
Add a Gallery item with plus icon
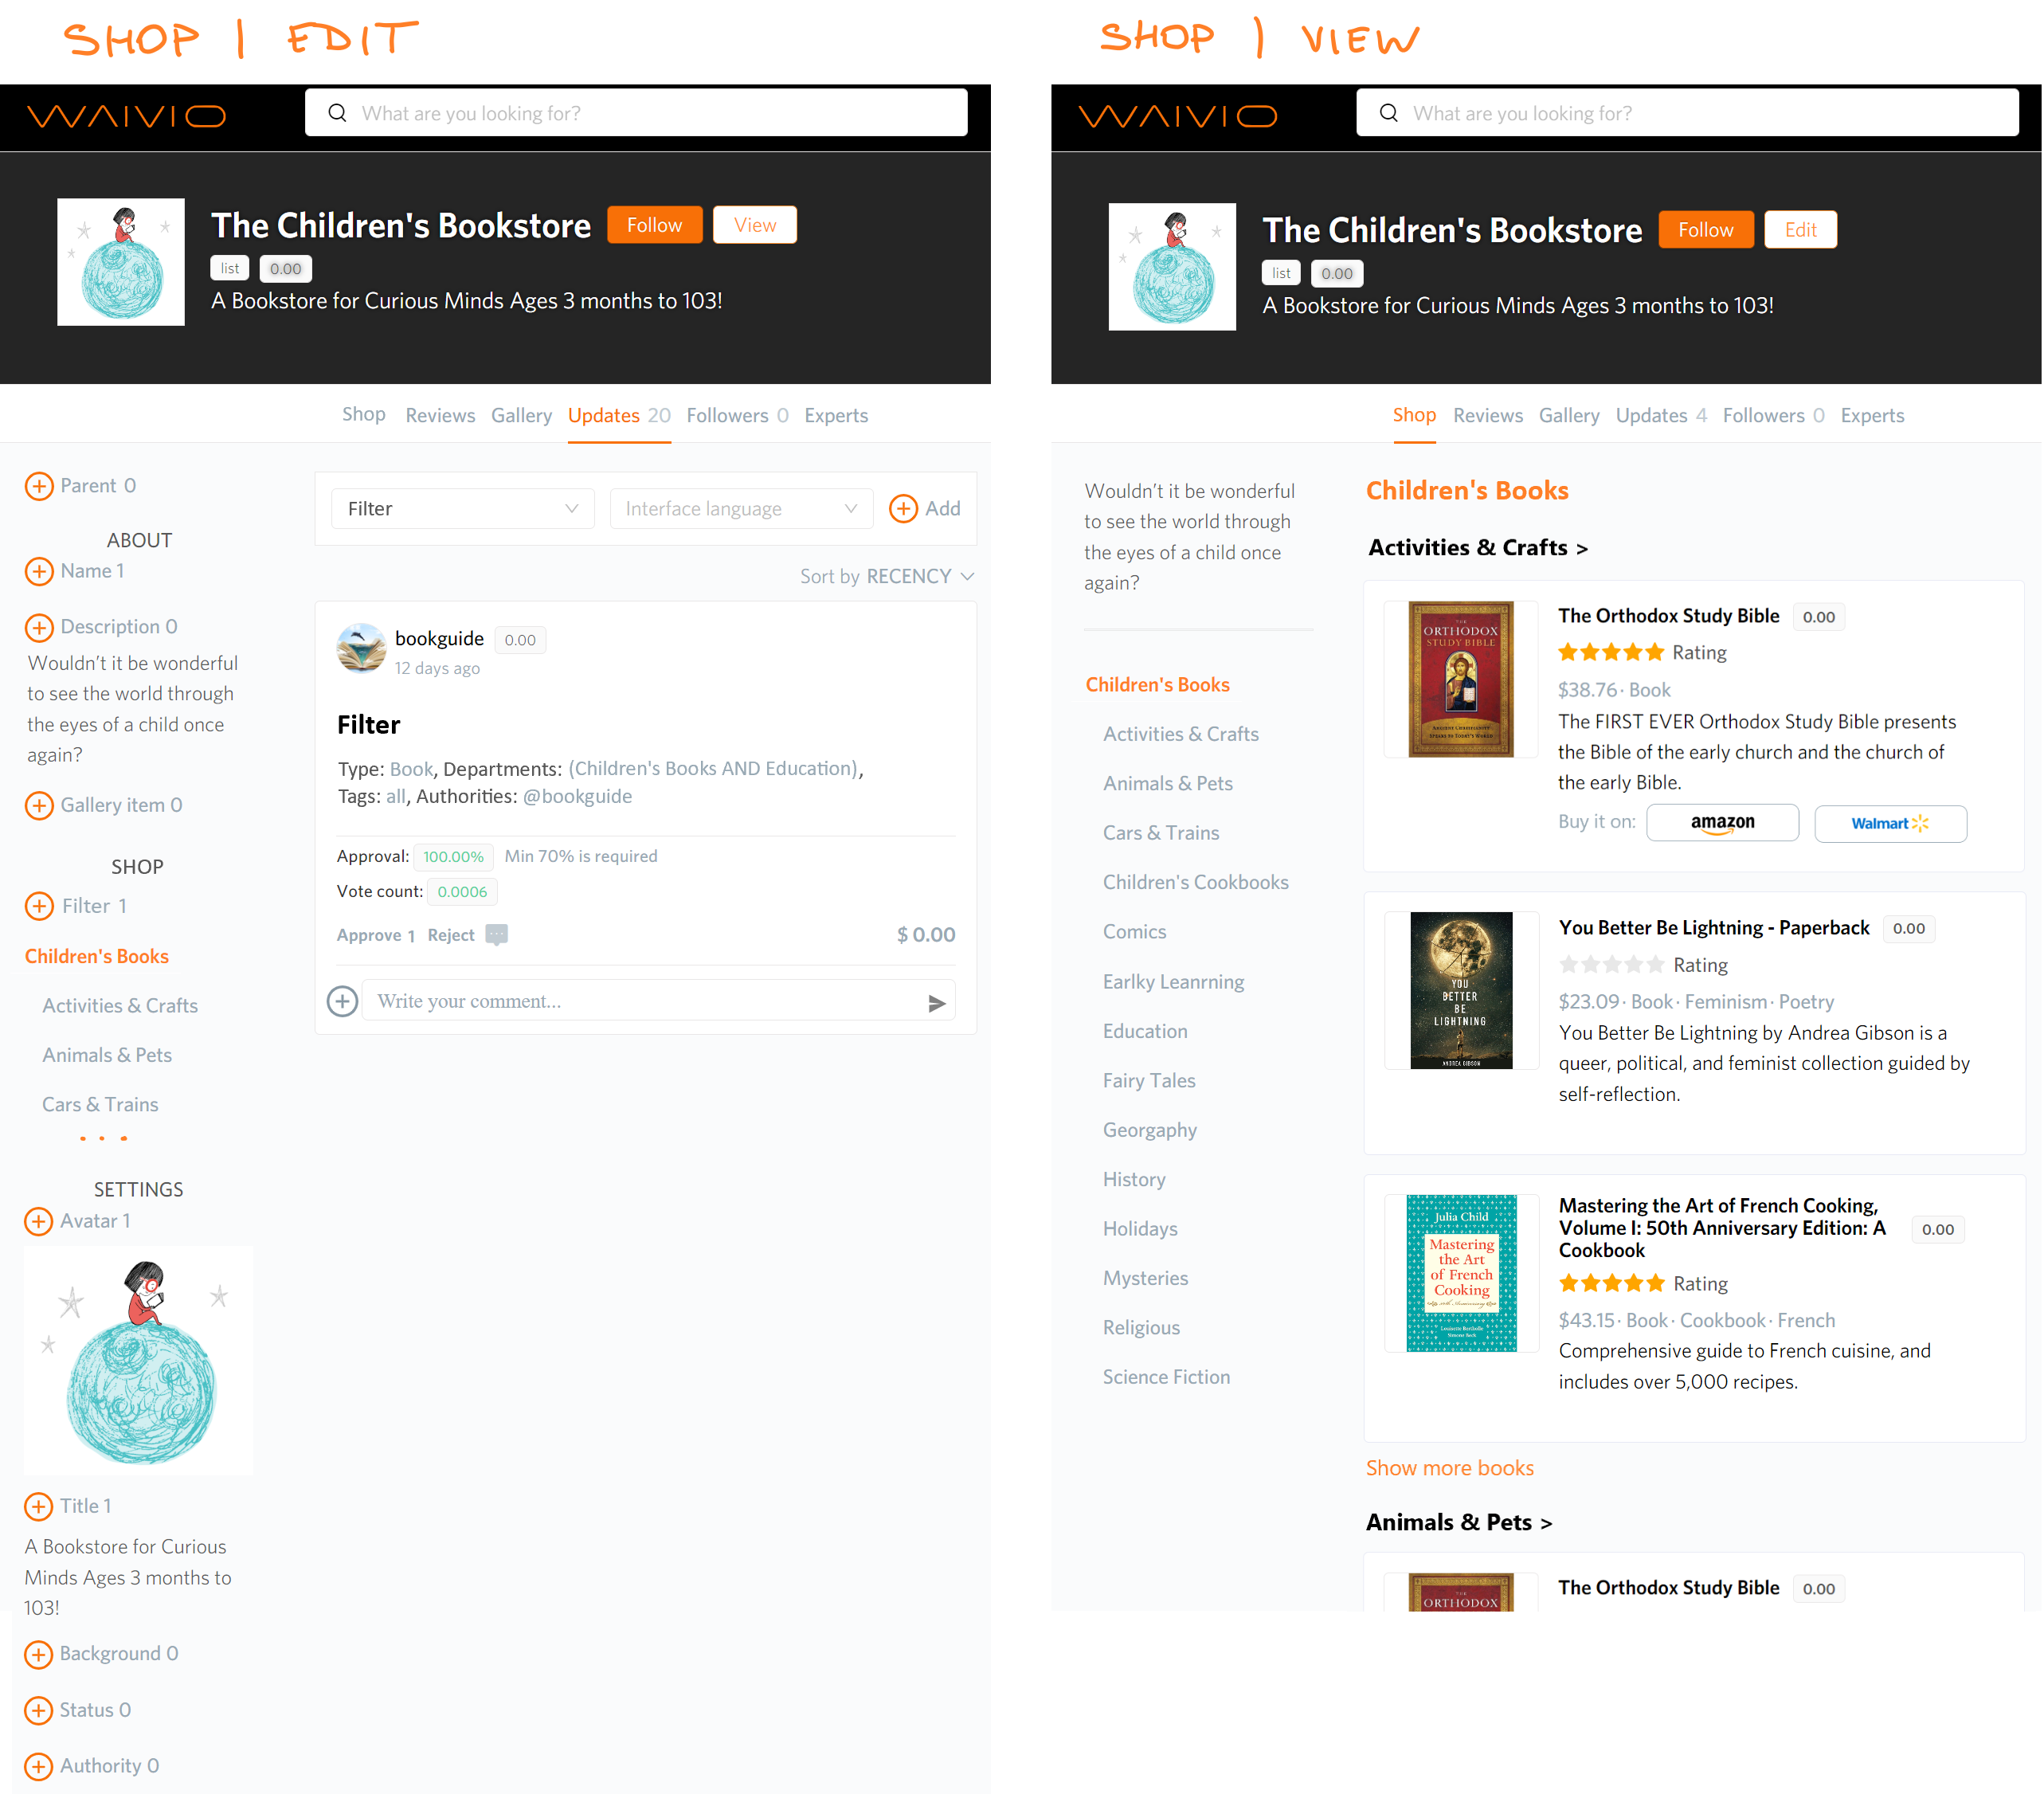coord(39,806)
